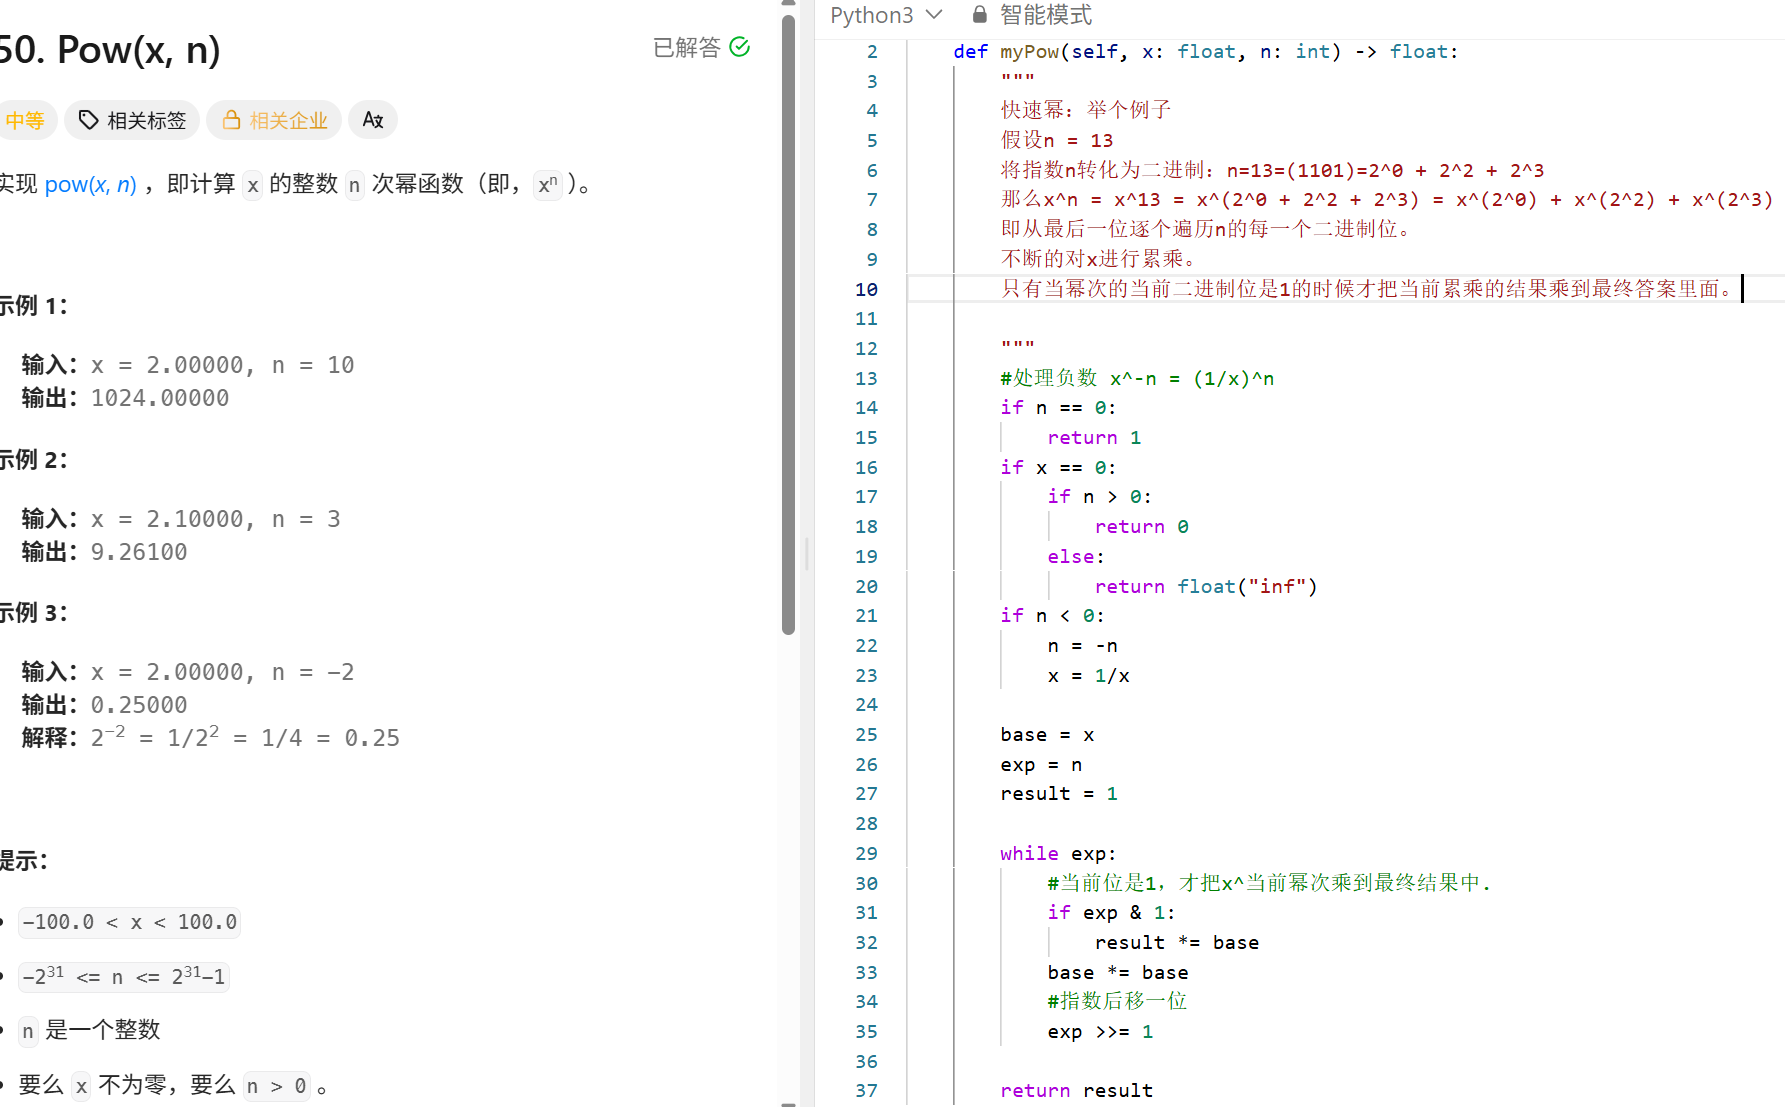The image size is (1785, 1107).
Task: Click code line if exp & 1:
Action: click(x=1111, y=912)
